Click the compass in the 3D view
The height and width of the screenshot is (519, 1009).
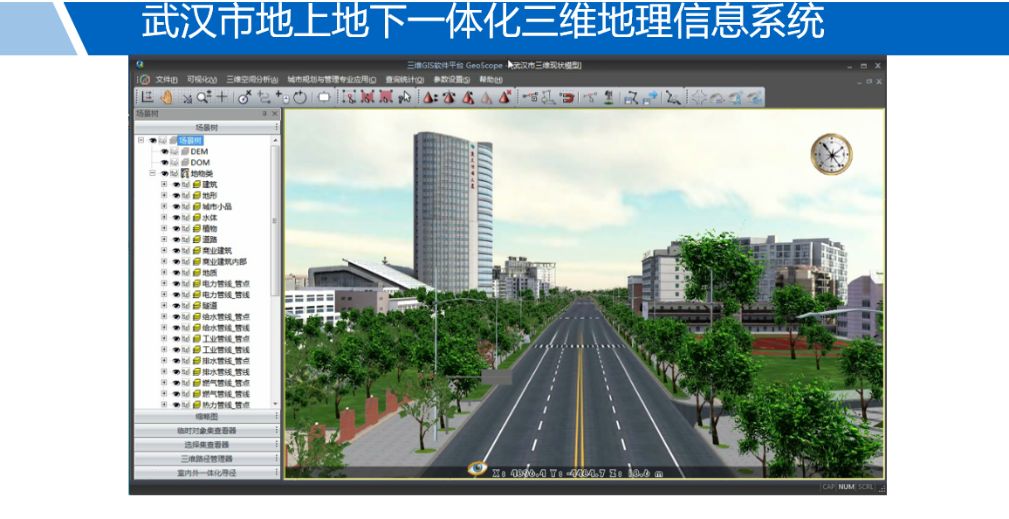coord(831,154)
